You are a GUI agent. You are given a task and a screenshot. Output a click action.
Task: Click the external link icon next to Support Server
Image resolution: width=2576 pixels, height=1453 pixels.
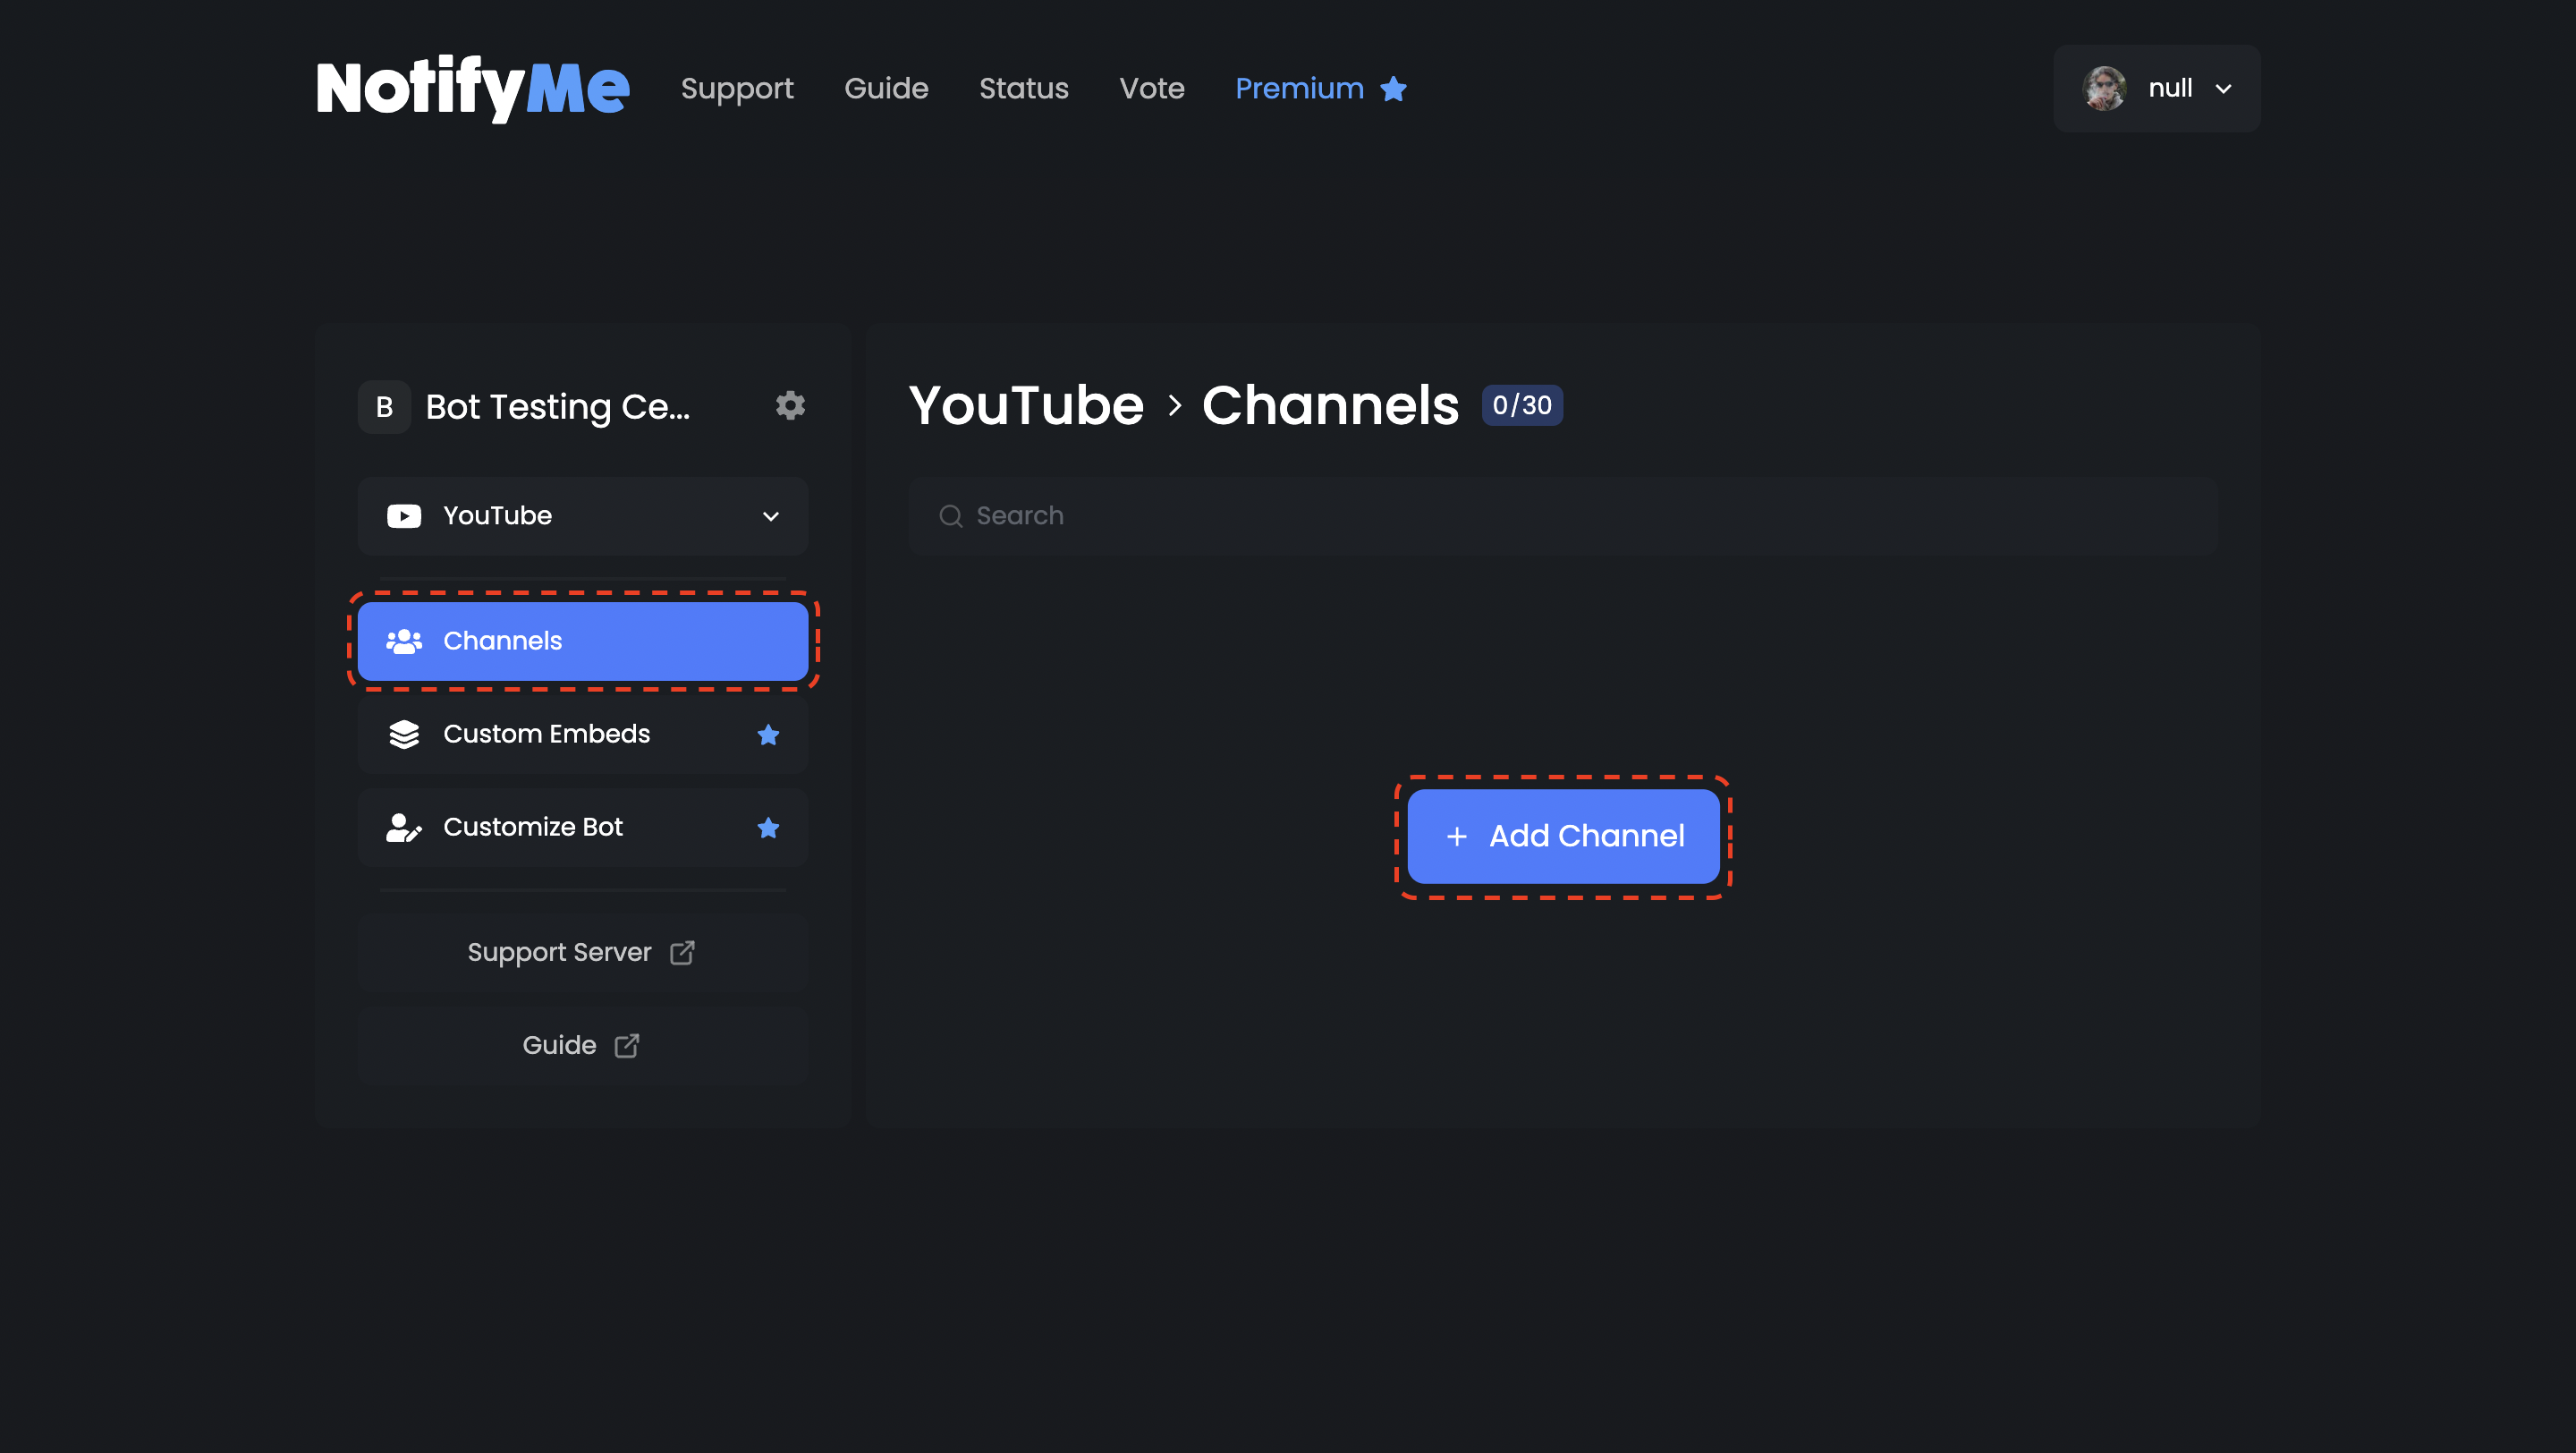(x=682, y=952)
